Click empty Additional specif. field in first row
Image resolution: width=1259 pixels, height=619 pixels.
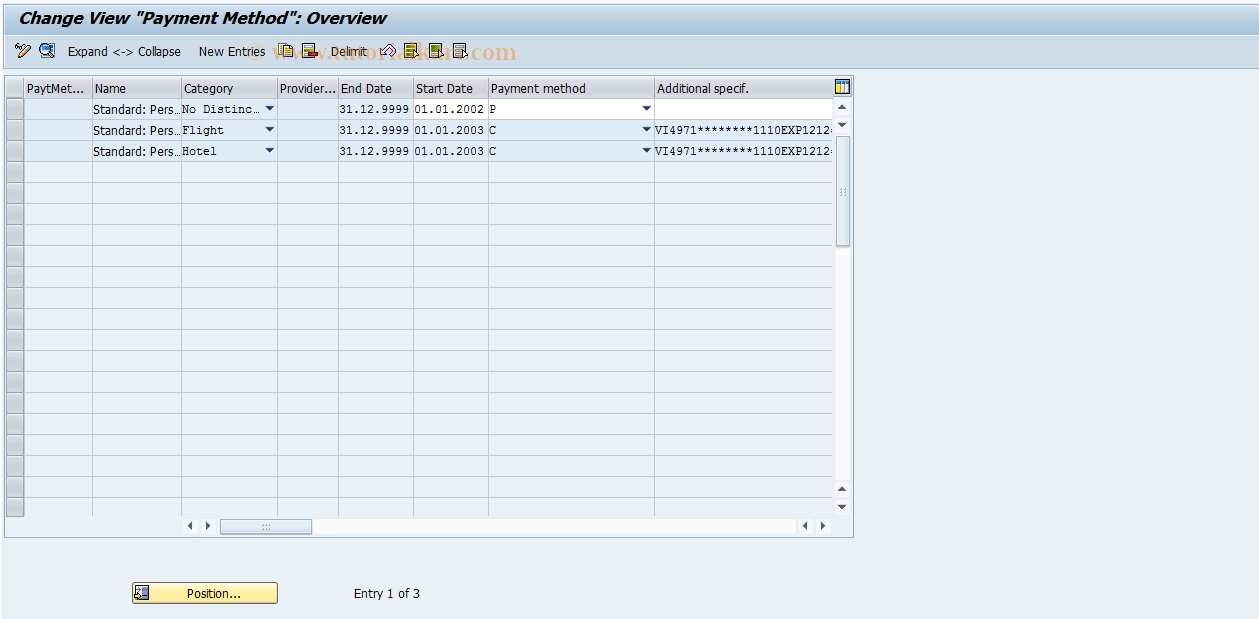[x=743, y=109]
